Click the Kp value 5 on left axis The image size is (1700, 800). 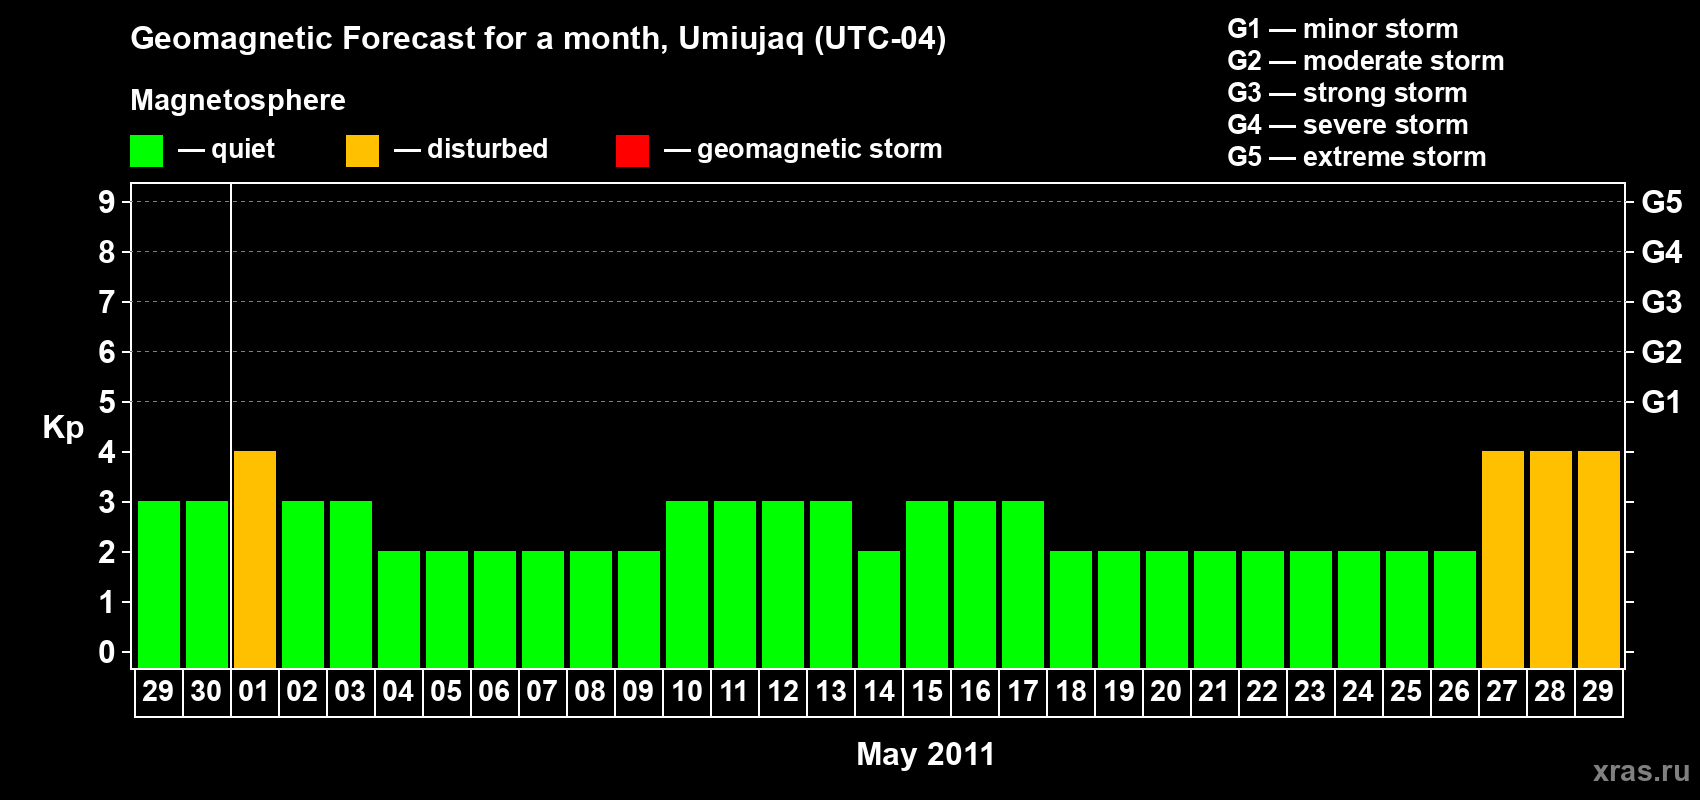point(107,402)
